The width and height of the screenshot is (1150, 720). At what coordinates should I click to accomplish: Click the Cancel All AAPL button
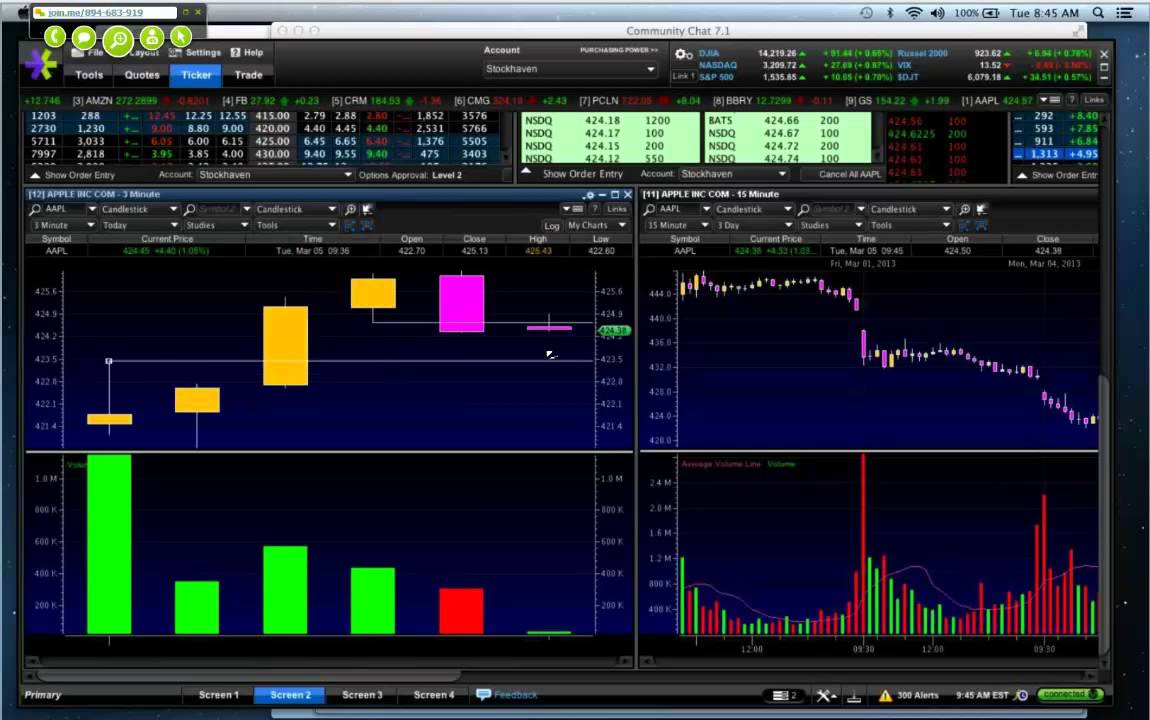click(x=849, y=175)
